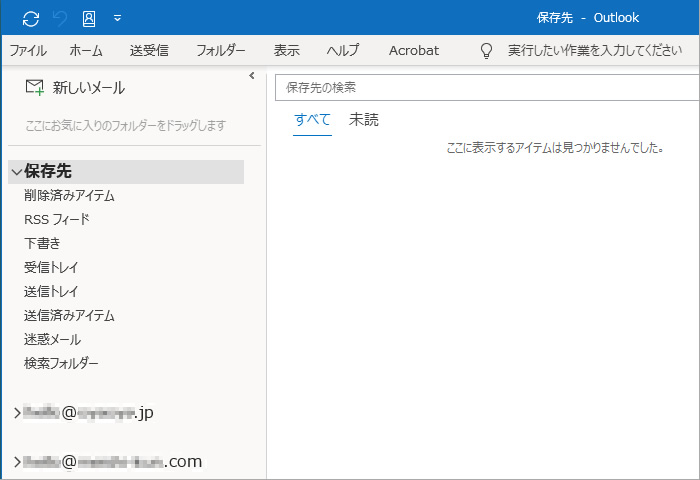Collapse the folder pane with the arrow
Image resolution: width=700 pixels, height=480 pixels.
click(x=252, y=75)
